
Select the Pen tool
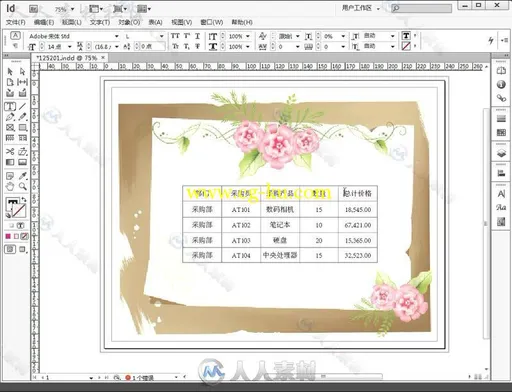[x=10, y=117]
